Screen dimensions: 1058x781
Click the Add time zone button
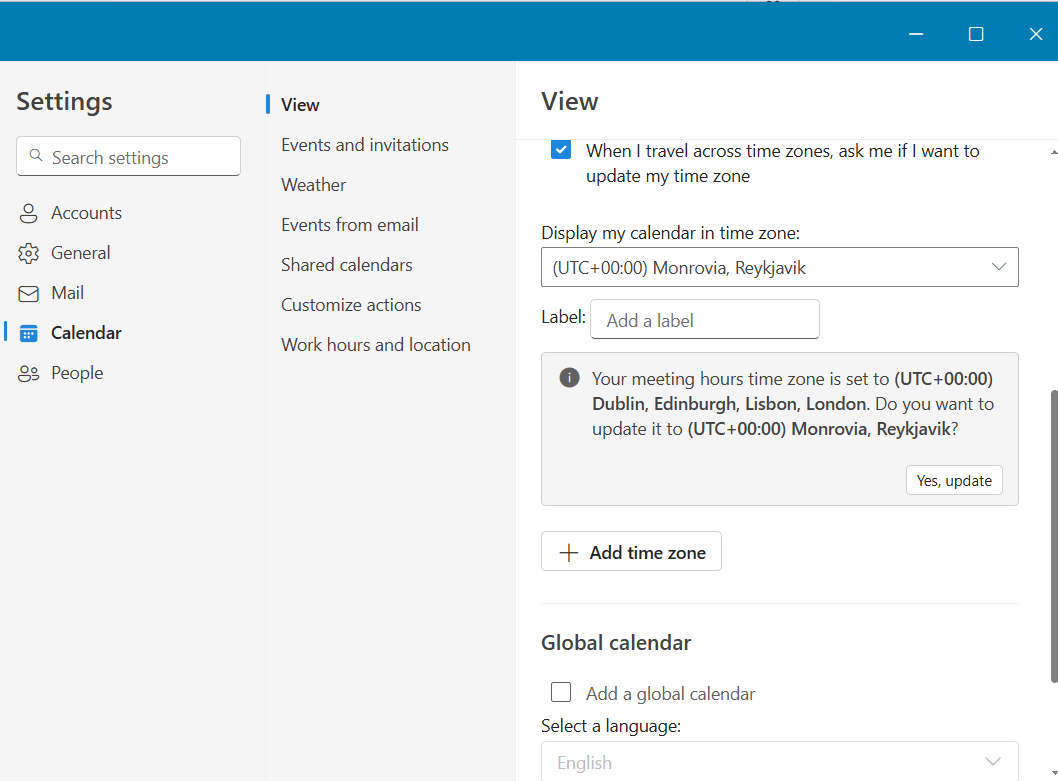[631, 552]
